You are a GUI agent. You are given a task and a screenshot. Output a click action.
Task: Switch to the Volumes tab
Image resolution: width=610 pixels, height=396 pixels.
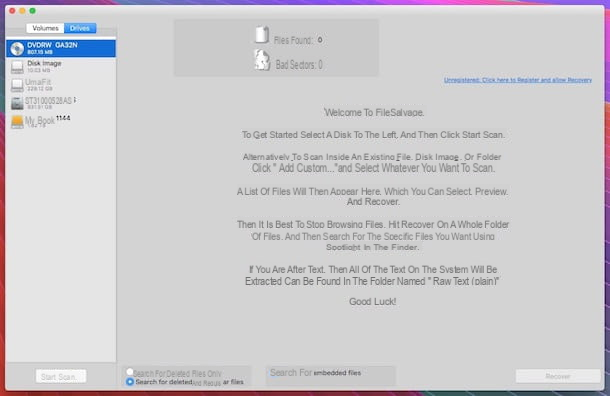coord(45,28)
